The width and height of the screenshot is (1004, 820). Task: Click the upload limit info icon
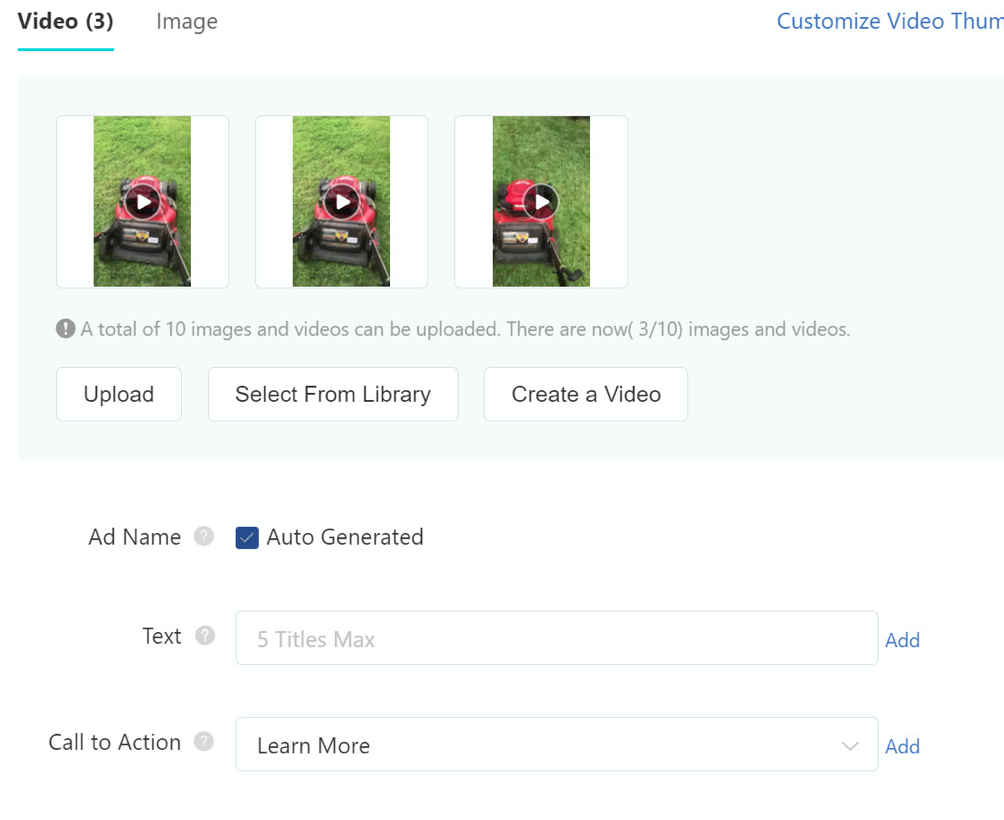pos(66,329)
